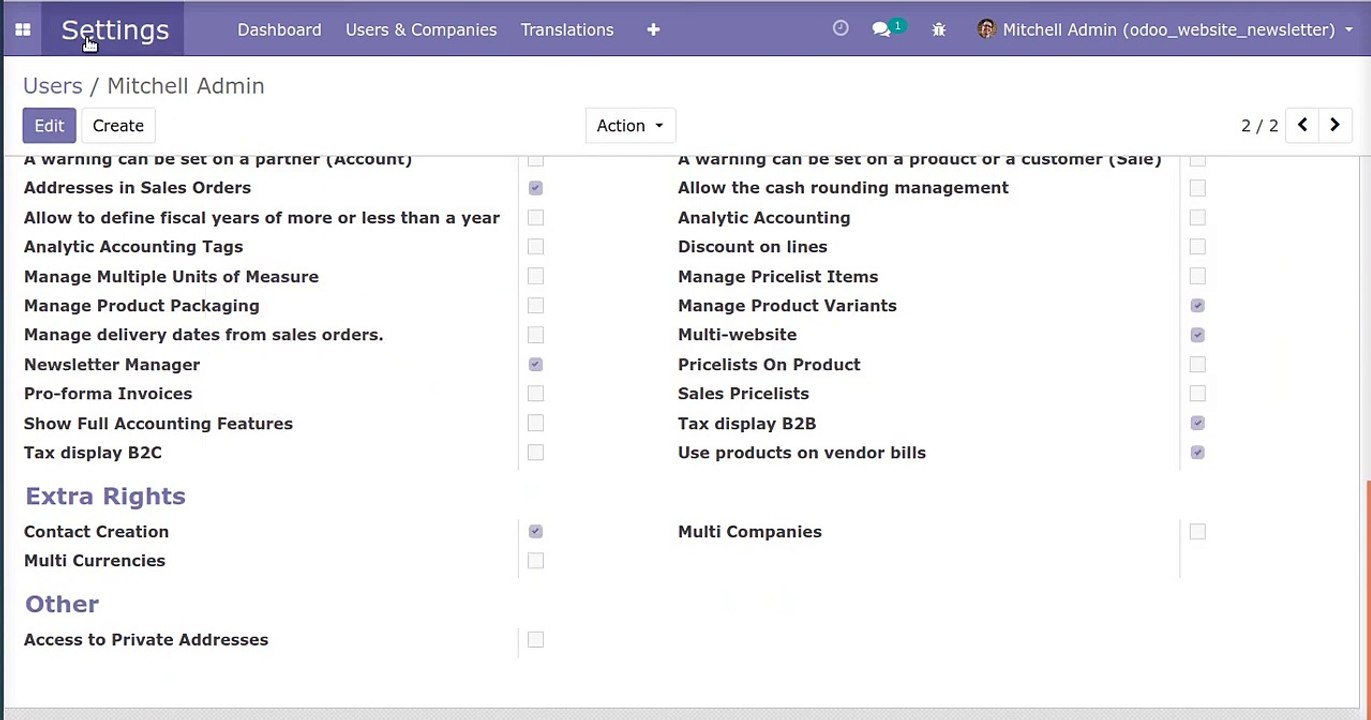Viewport: 1371px width, 720px height.
Task: Toggle Discount on lines checkbox
Action: click(1198, 247)
